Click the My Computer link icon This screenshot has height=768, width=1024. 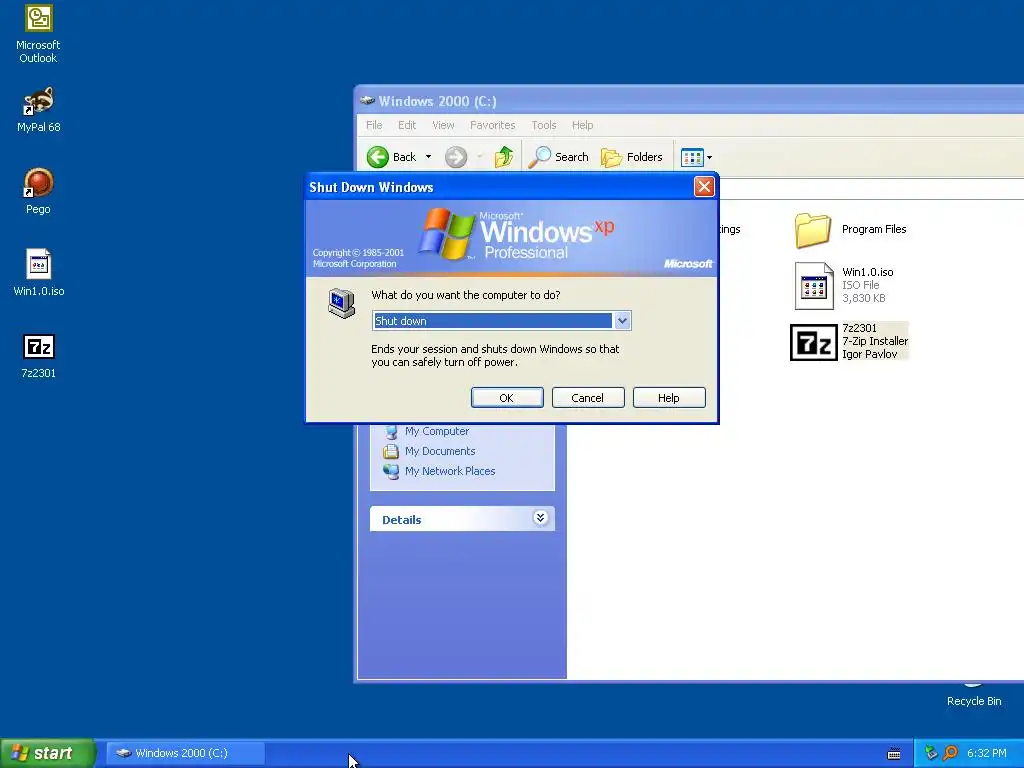point(391,432)
